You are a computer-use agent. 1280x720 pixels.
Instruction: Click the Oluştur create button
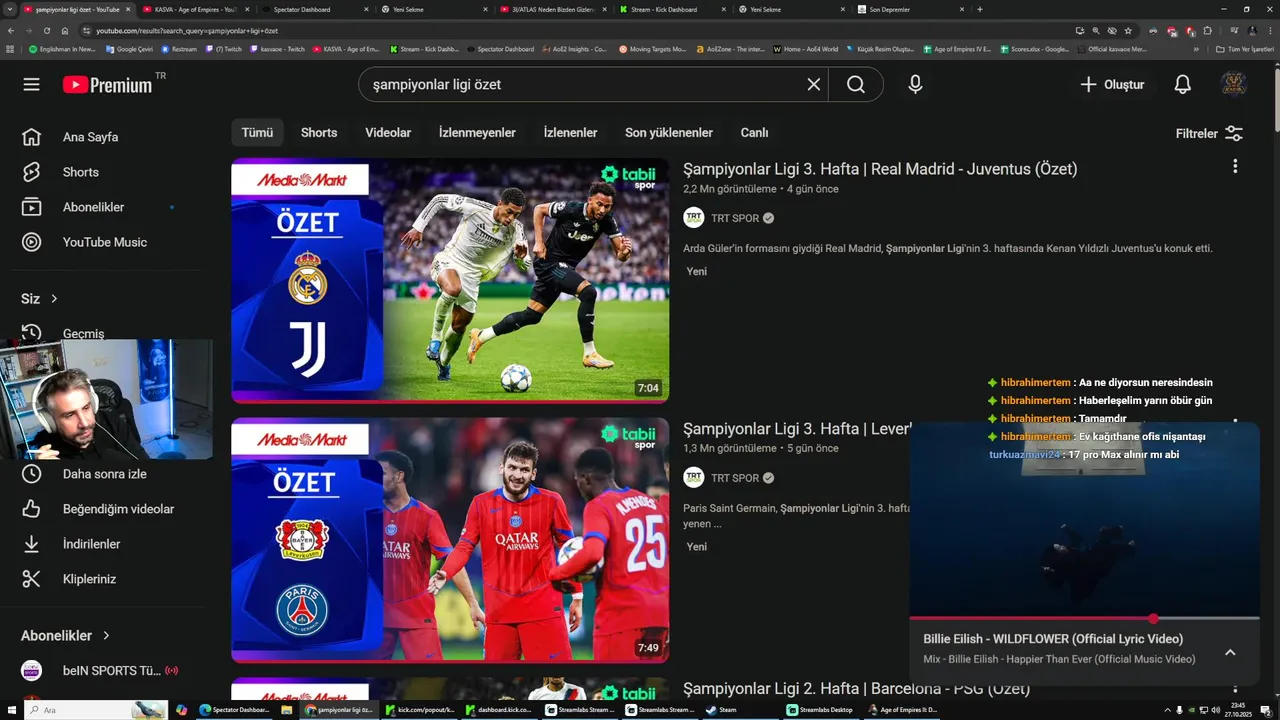1111,85
